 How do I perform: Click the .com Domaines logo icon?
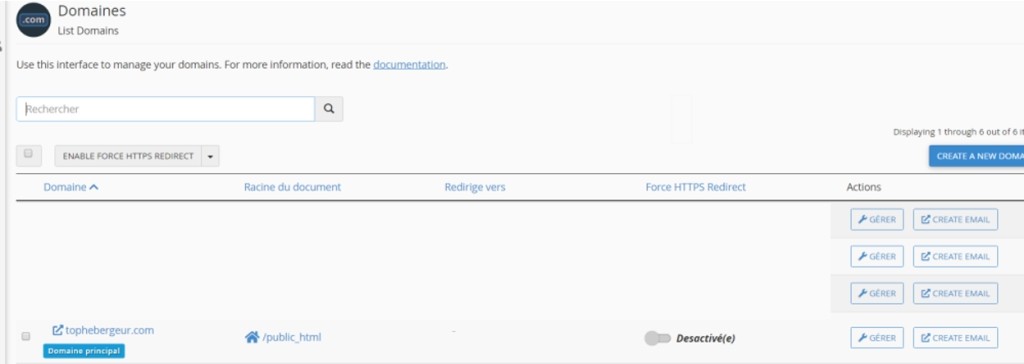click(x=33, y=20)
